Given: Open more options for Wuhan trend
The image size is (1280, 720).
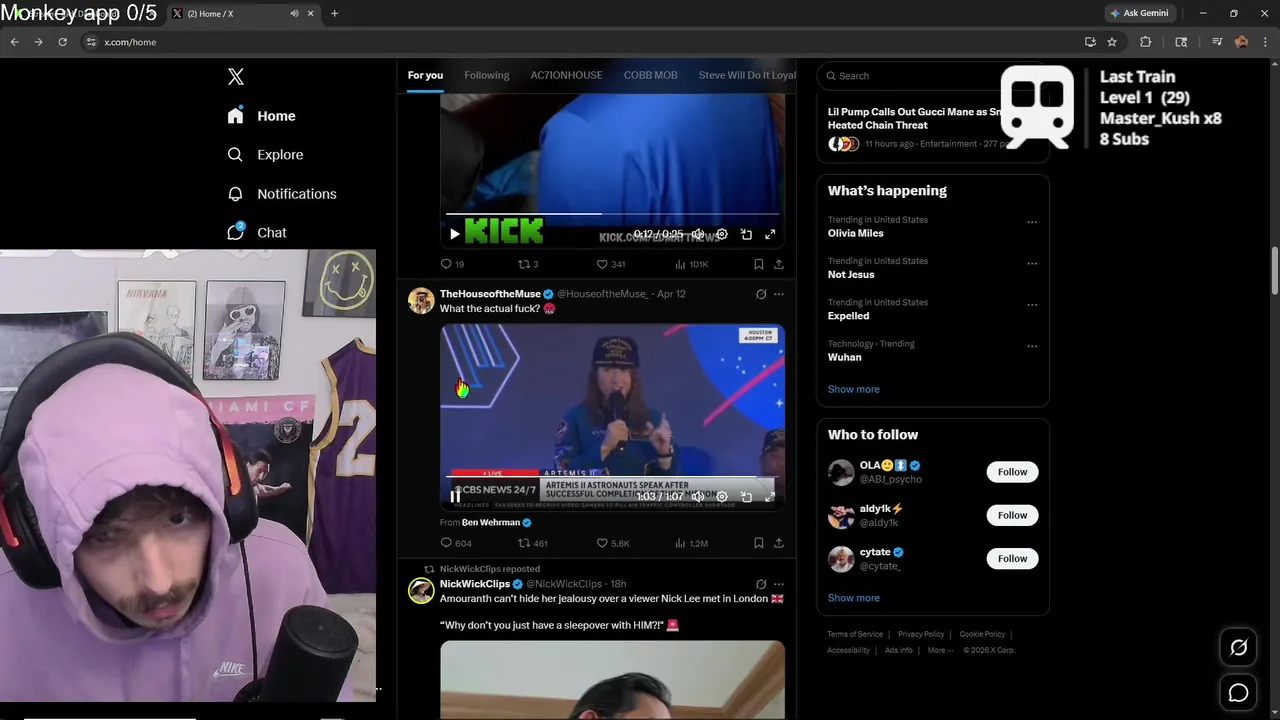Looking at the screenshot, I should [x=1032, y=346].
